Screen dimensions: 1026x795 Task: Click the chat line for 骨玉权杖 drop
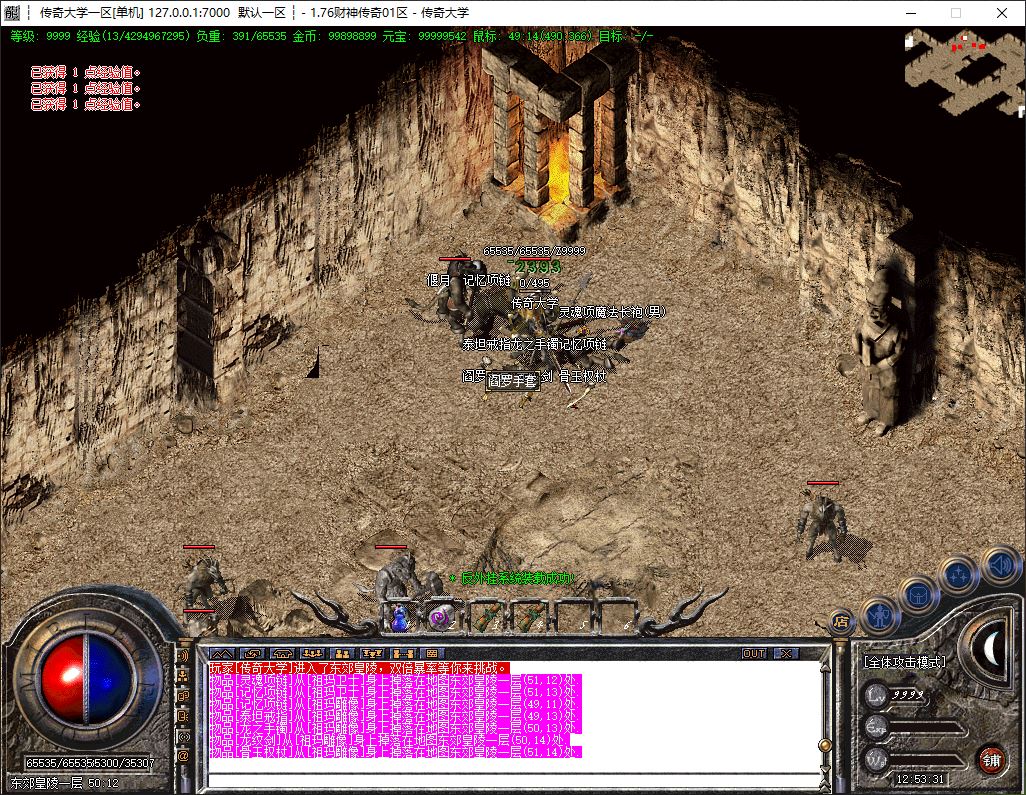[x=395, y=752]
